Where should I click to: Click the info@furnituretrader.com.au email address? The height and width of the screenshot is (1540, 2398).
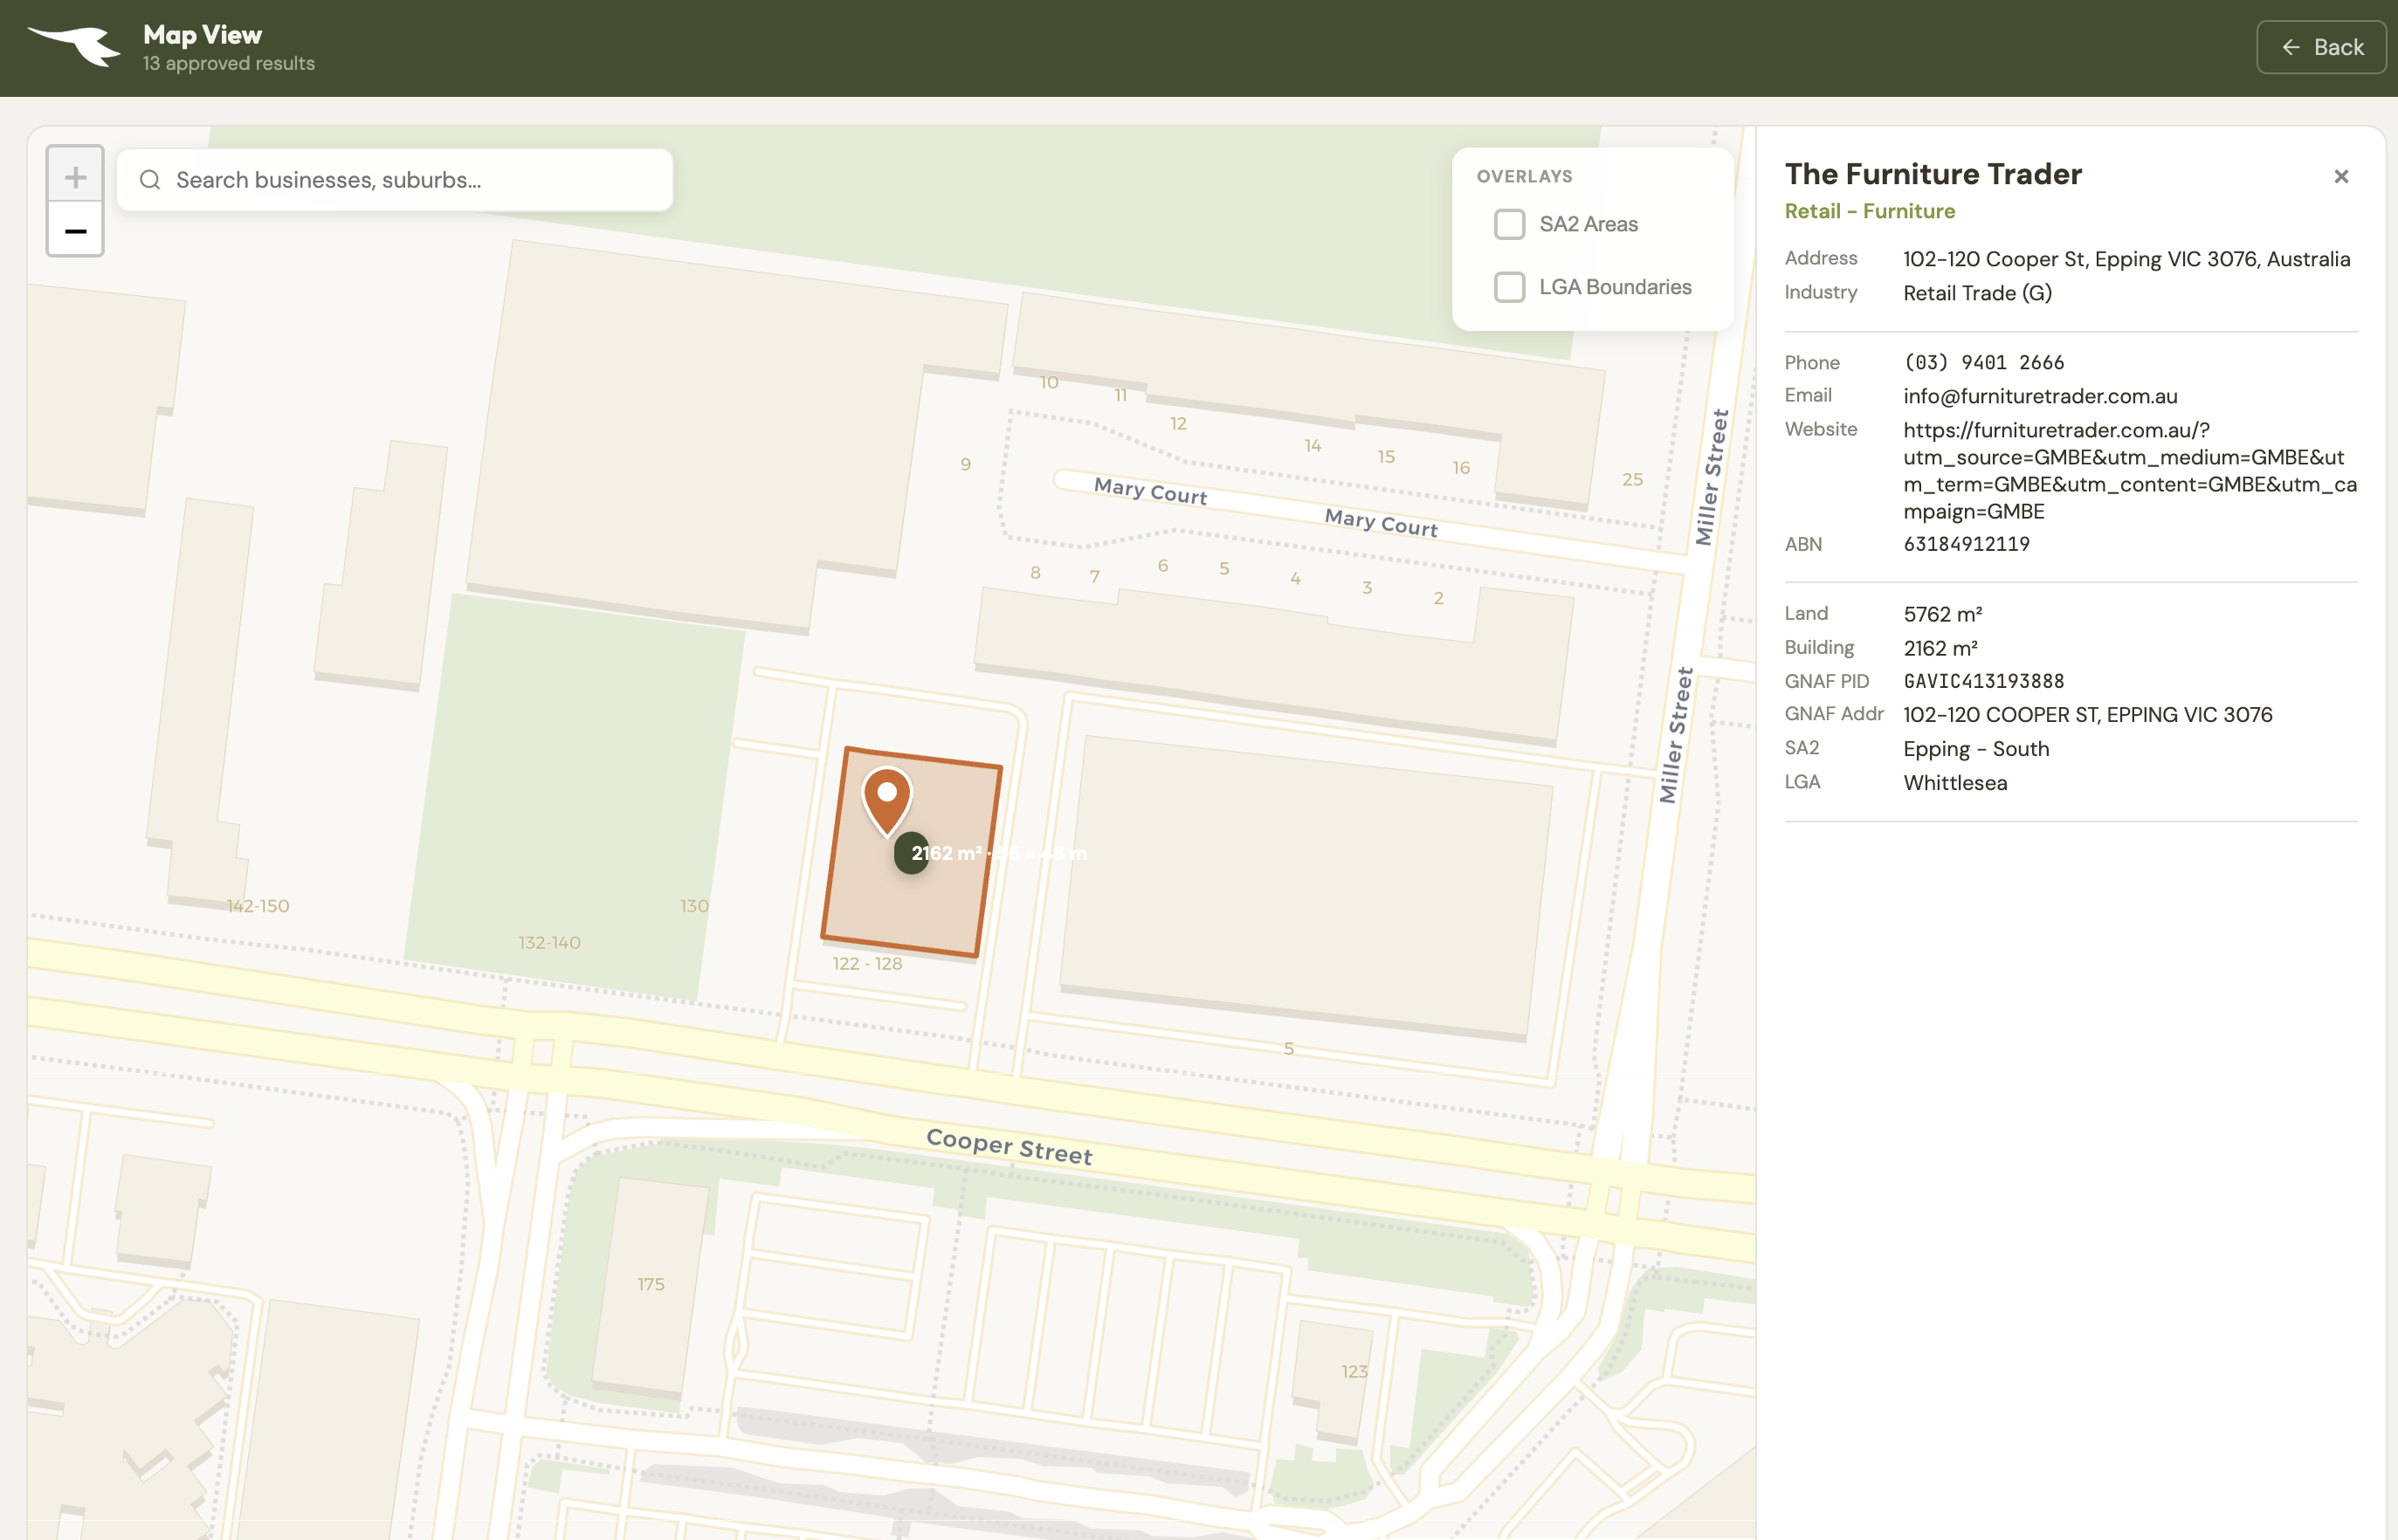pos(2040,396)
